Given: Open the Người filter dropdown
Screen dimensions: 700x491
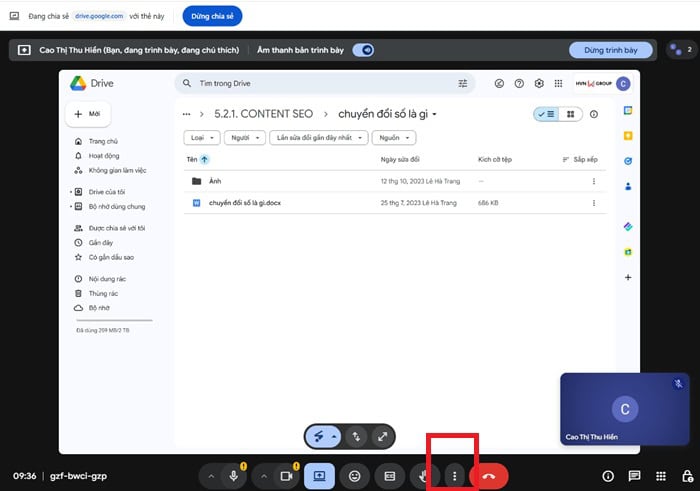Looking at the screenshot, I should 244,137.
